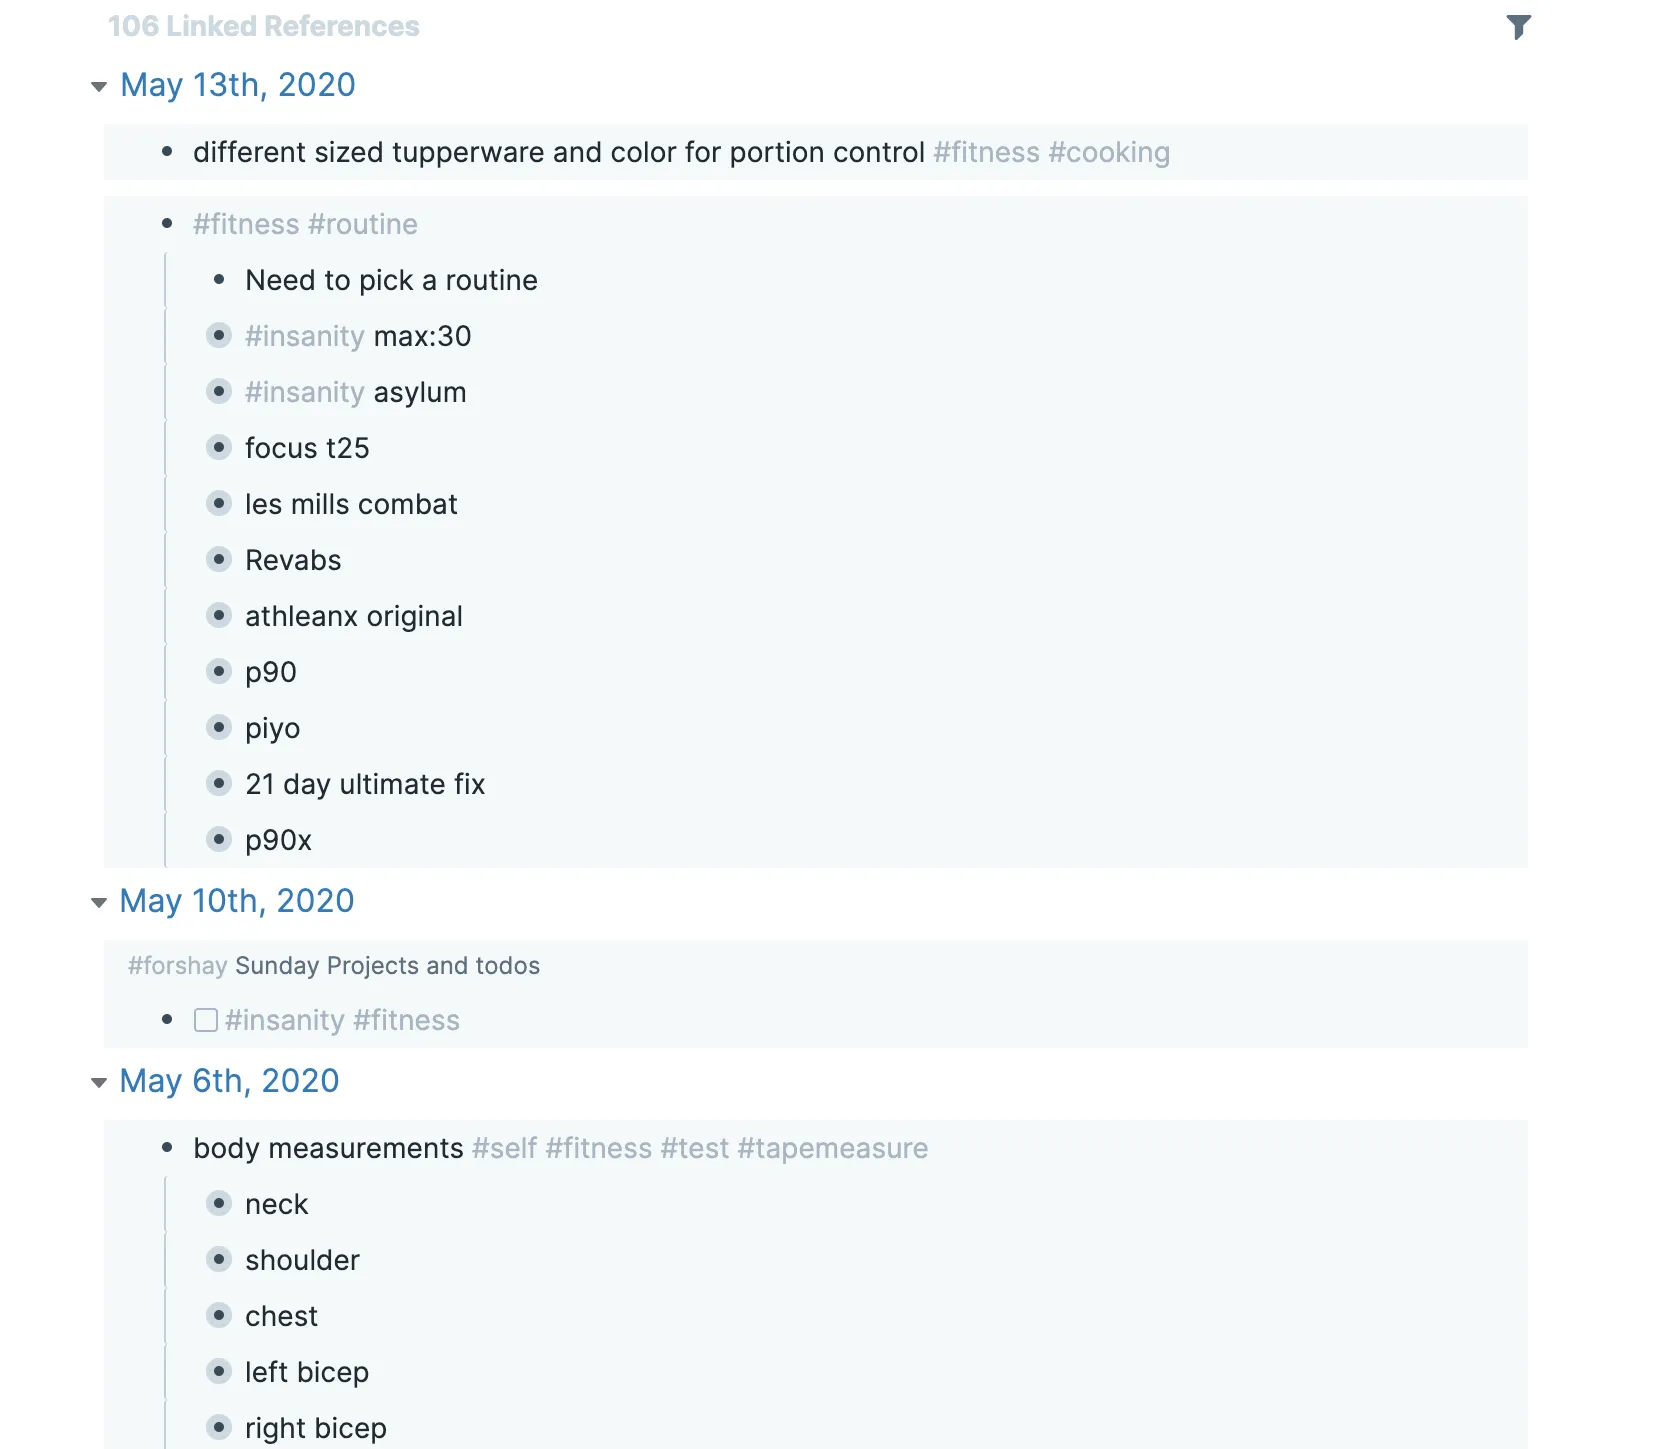This screenshot has width=1678, height=1449.
Task: Collapse the May 10th, 2020 section
Action: pyautogui.click(x=97, y=902)
